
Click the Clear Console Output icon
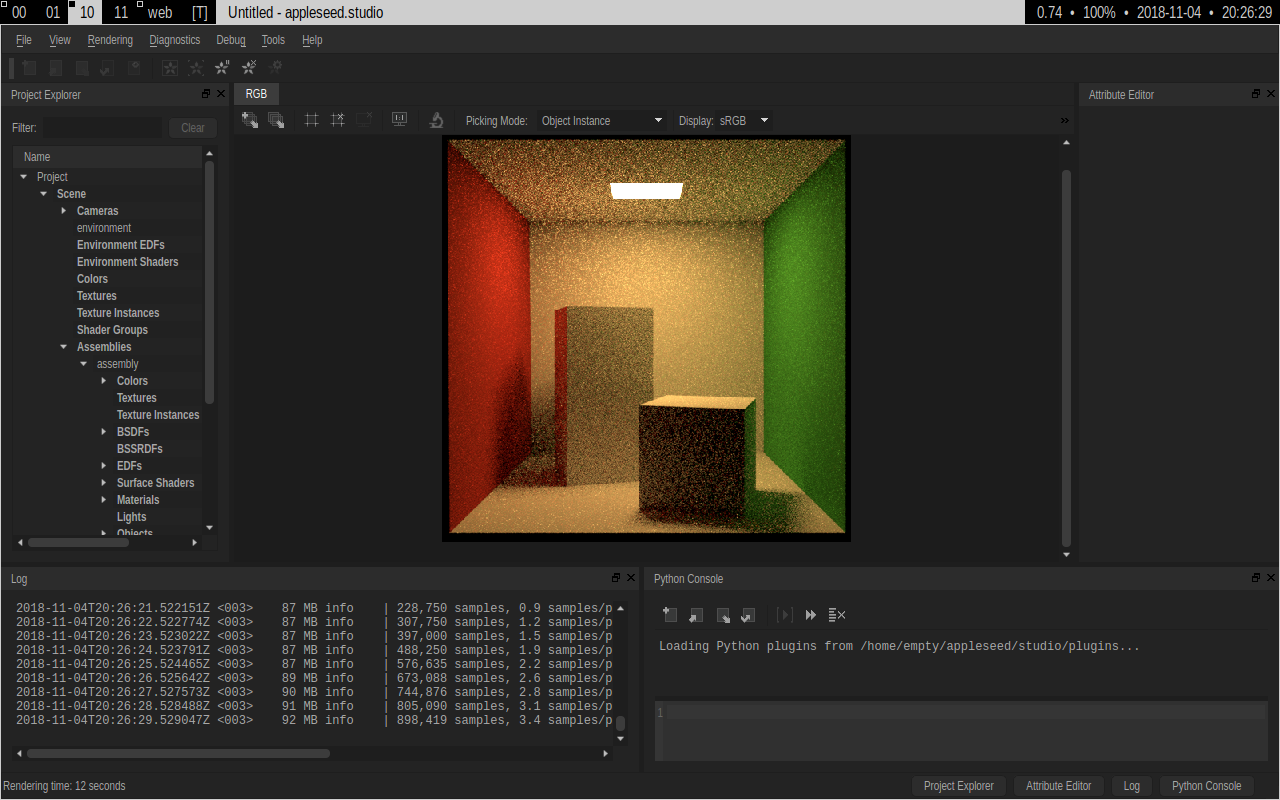837,615
